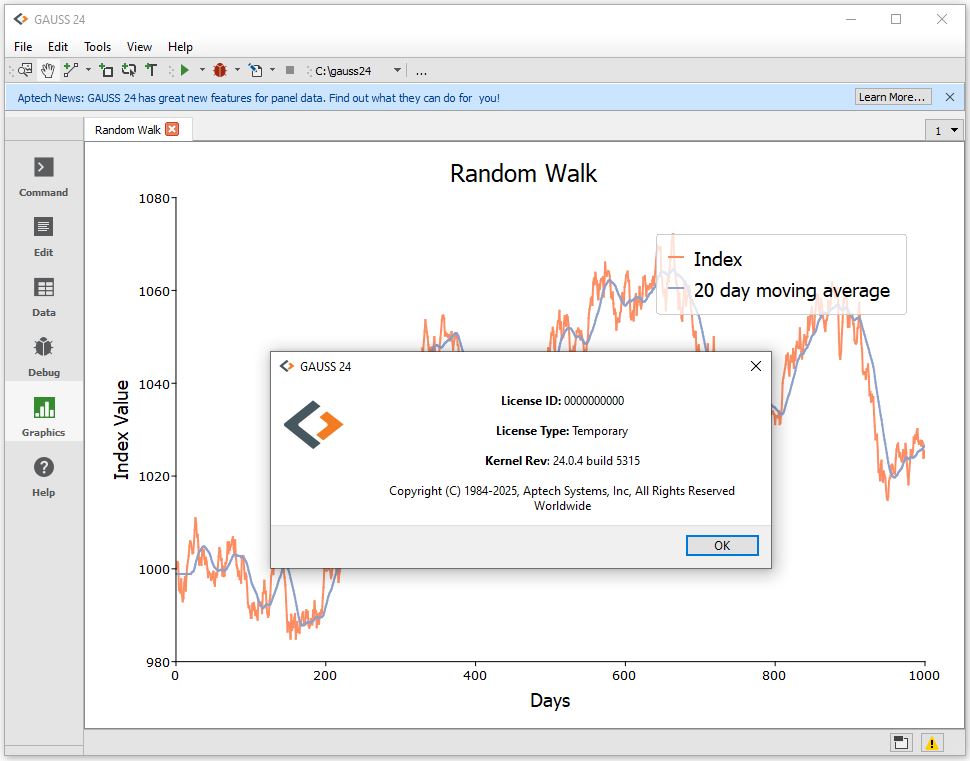
Task: Open the Command page in sidebar
Action: click(x=44, y=177)
